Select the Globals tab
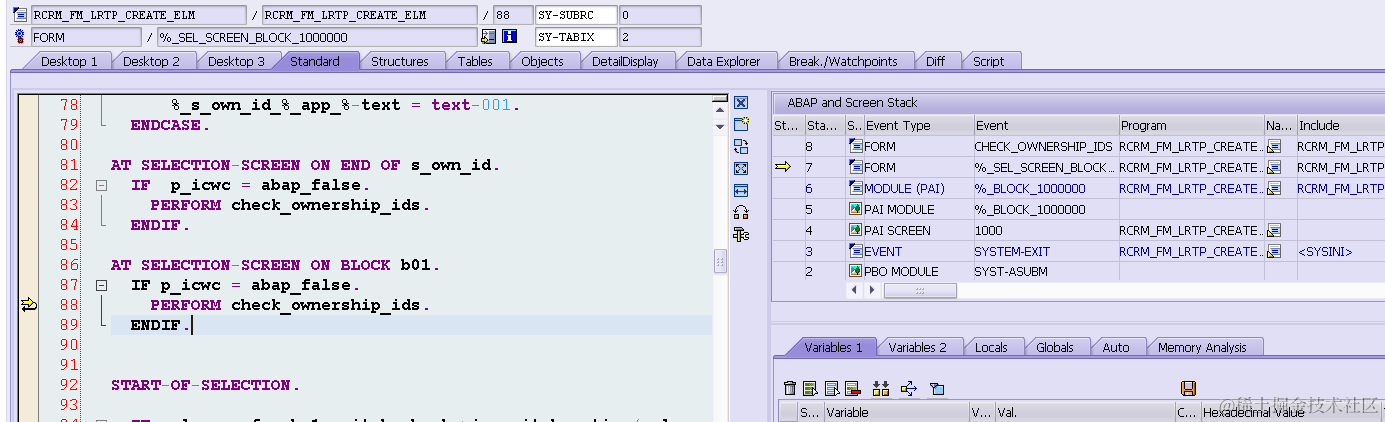Image resolution: width=1385 pixels, height=422 pixels. pyautogui.click(x=1054, y=347)
